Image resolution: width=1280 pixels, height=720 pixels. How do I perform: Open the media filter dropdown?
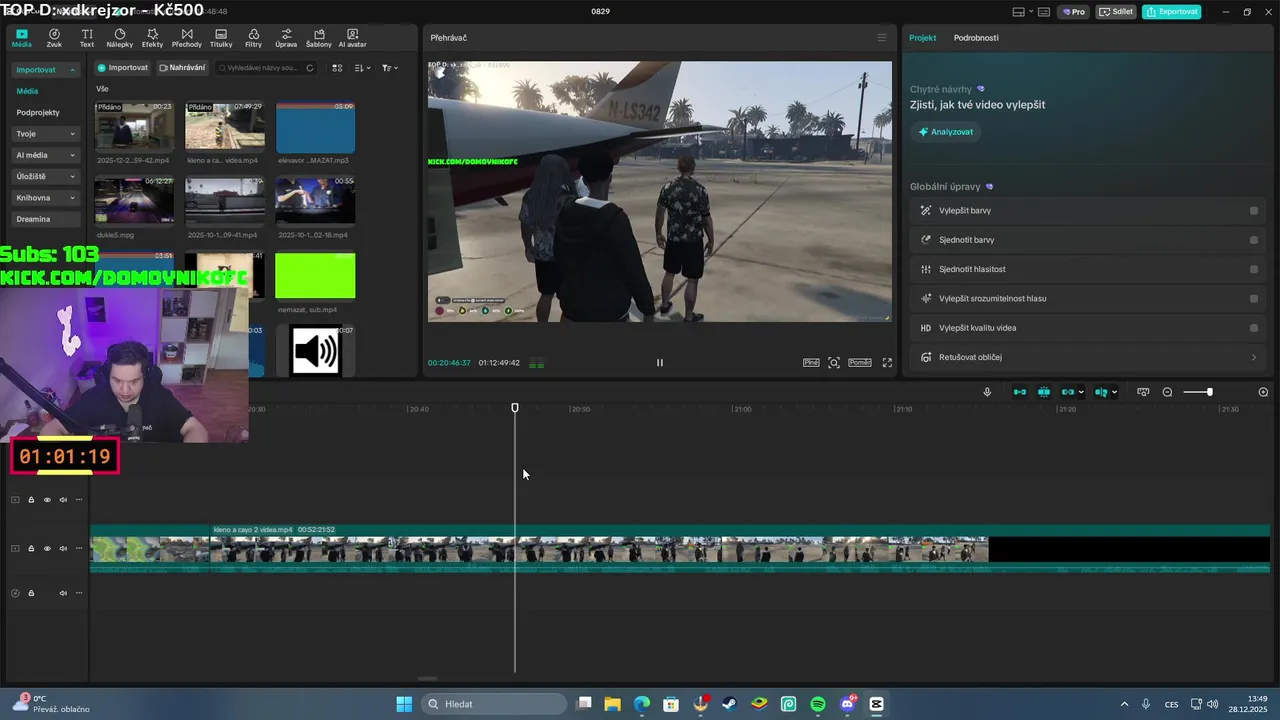[390, 68]
